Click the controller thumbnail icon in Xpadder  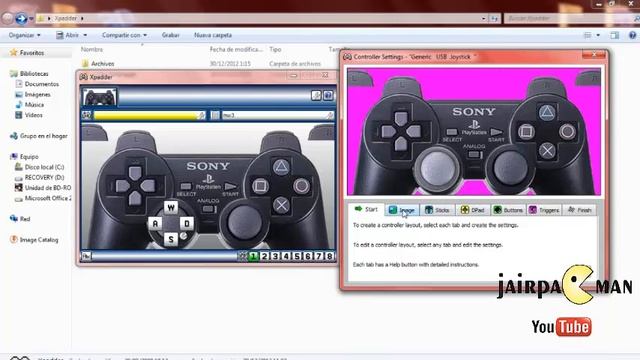[100, 97]
